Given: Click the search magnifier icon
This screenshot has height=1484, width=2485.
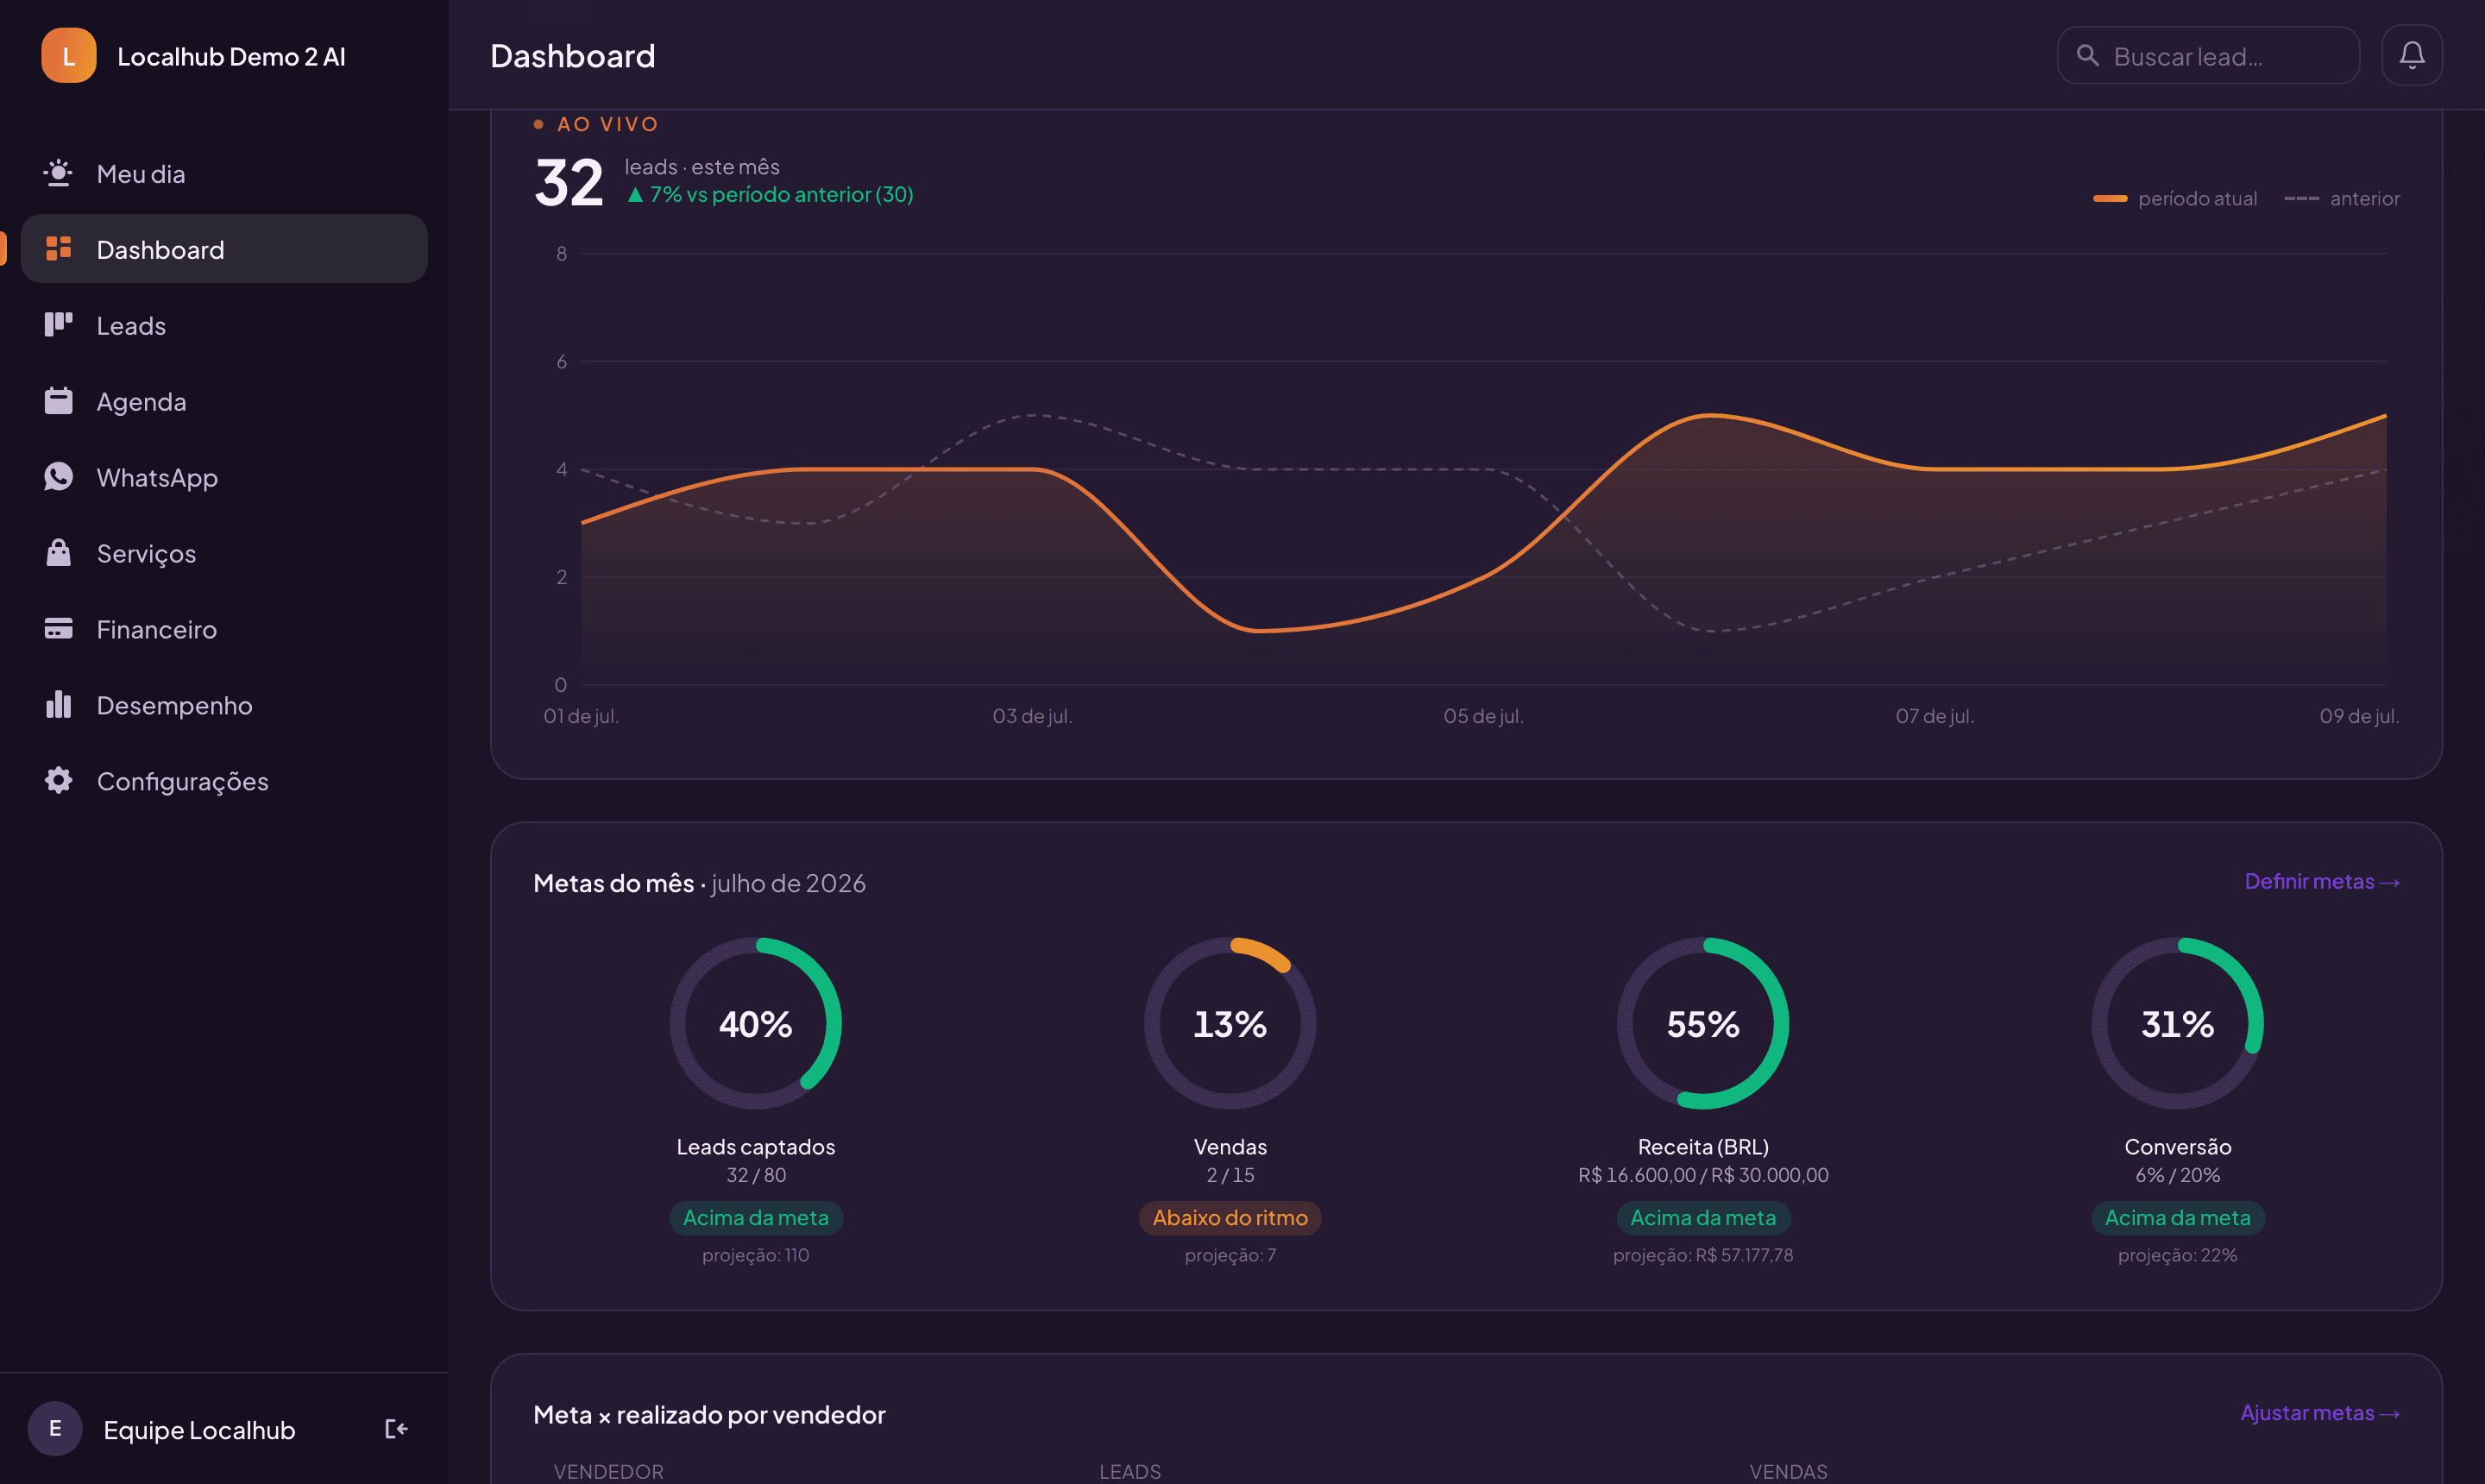Looking at the screenshot, I should click(2087, 56).
